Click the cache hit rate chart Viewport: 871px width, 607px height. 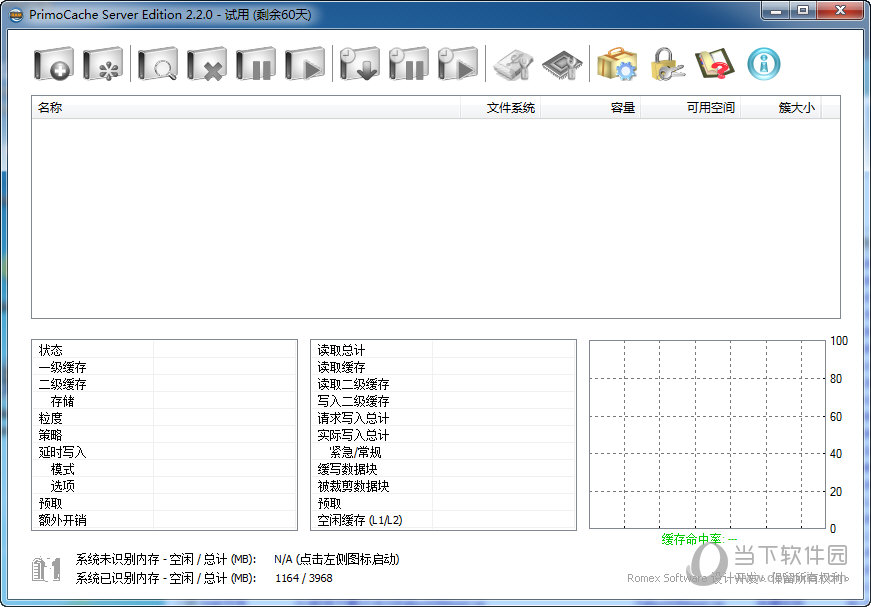(x=707, y=434)
